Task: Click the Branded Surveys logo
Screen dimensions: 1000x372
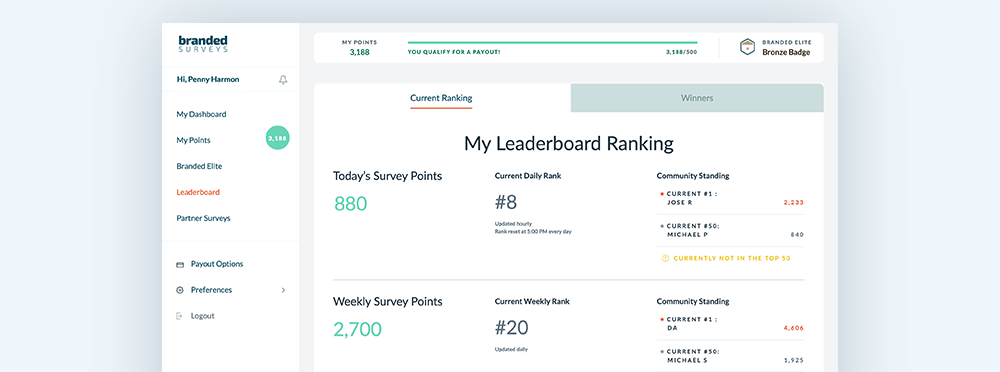Action: coord(203,44)
